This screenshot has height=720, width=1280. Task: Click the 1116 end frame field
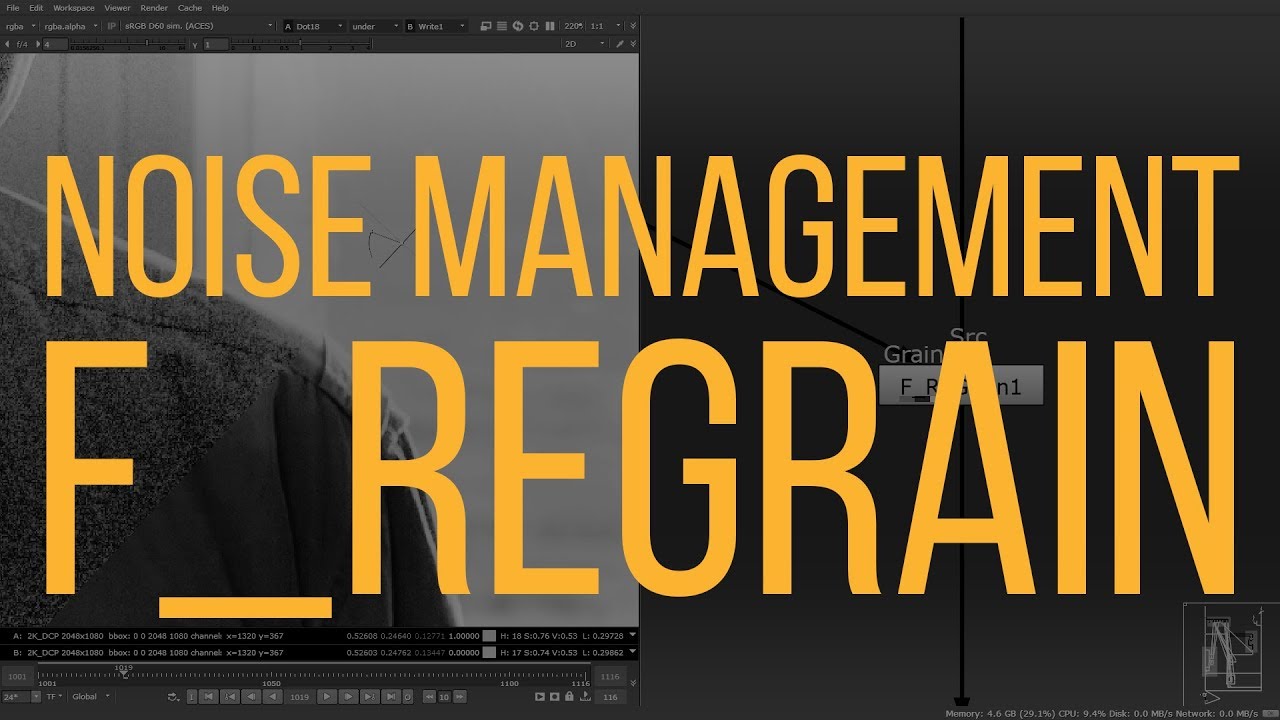610,677
